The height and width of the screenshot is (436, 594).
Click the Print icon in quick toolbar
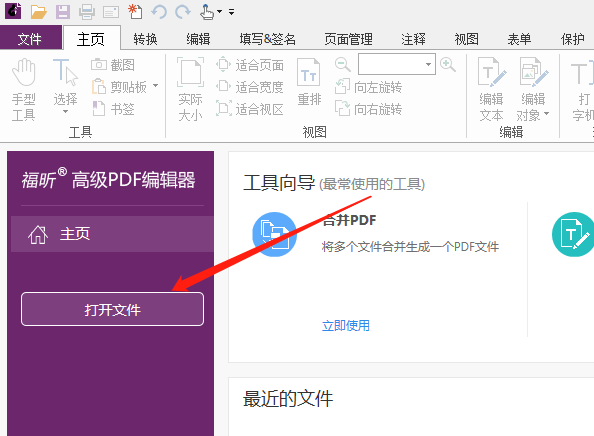pyautogui.click(x=87, y=12)
